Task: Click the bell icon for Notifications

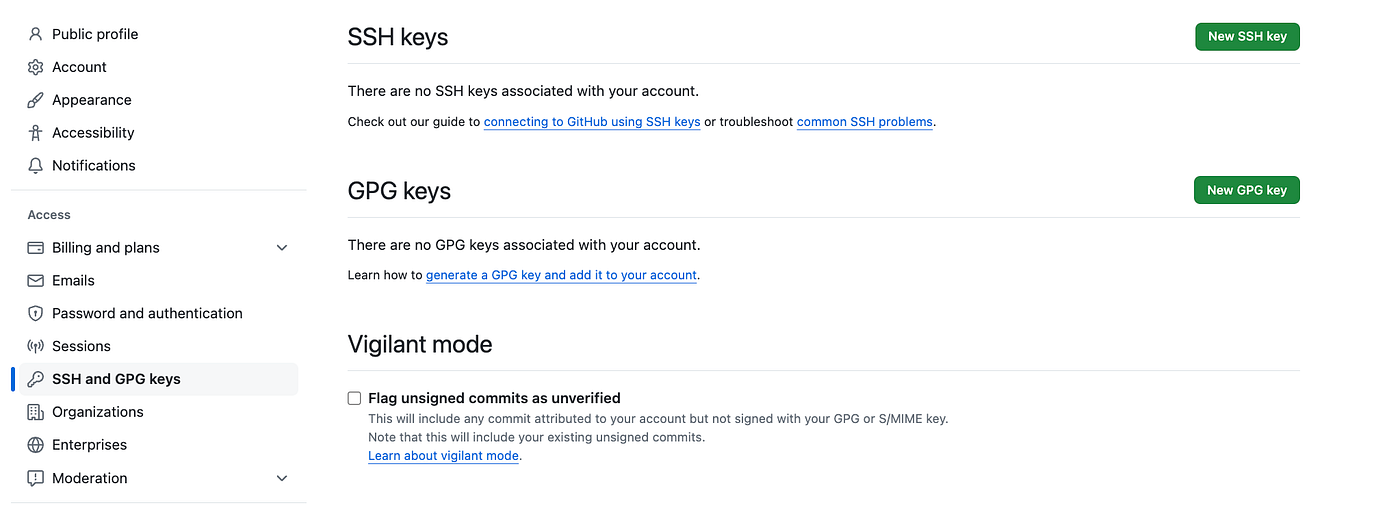Action: (36, 166)
